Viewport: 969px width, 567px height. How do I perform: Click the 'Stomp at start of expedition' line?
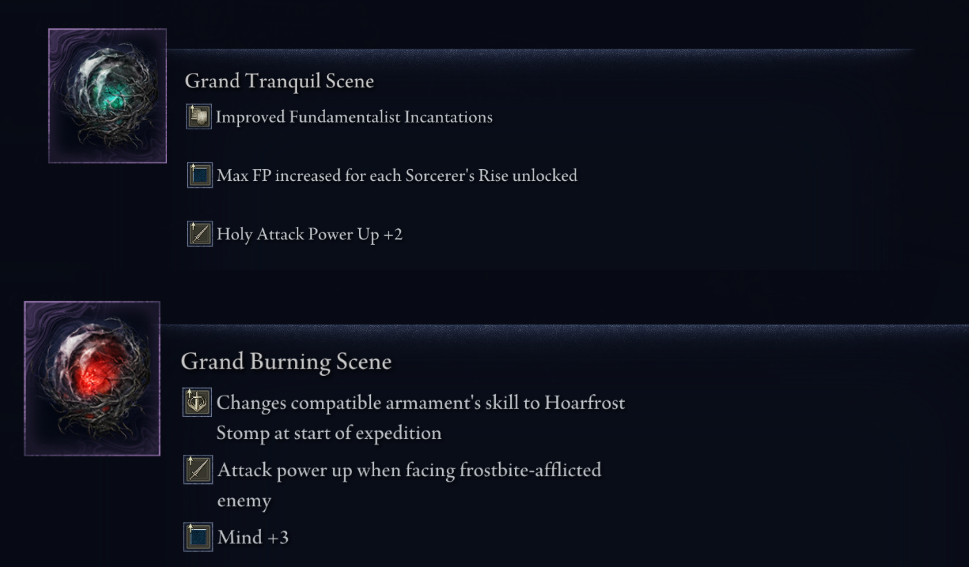click(x=329, y=433)
